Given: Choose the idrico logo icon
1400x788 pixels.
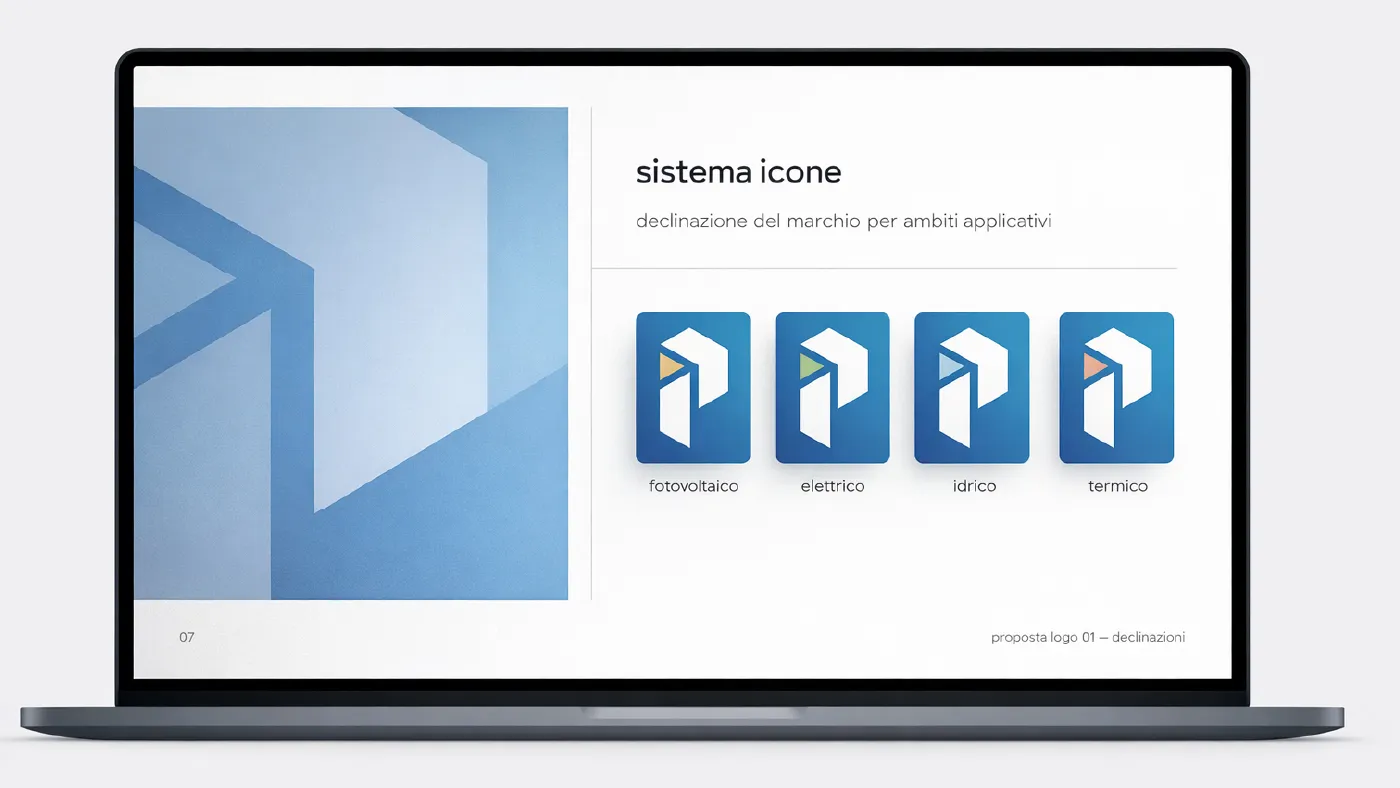Looking at the screenshot, I should 971,387.
